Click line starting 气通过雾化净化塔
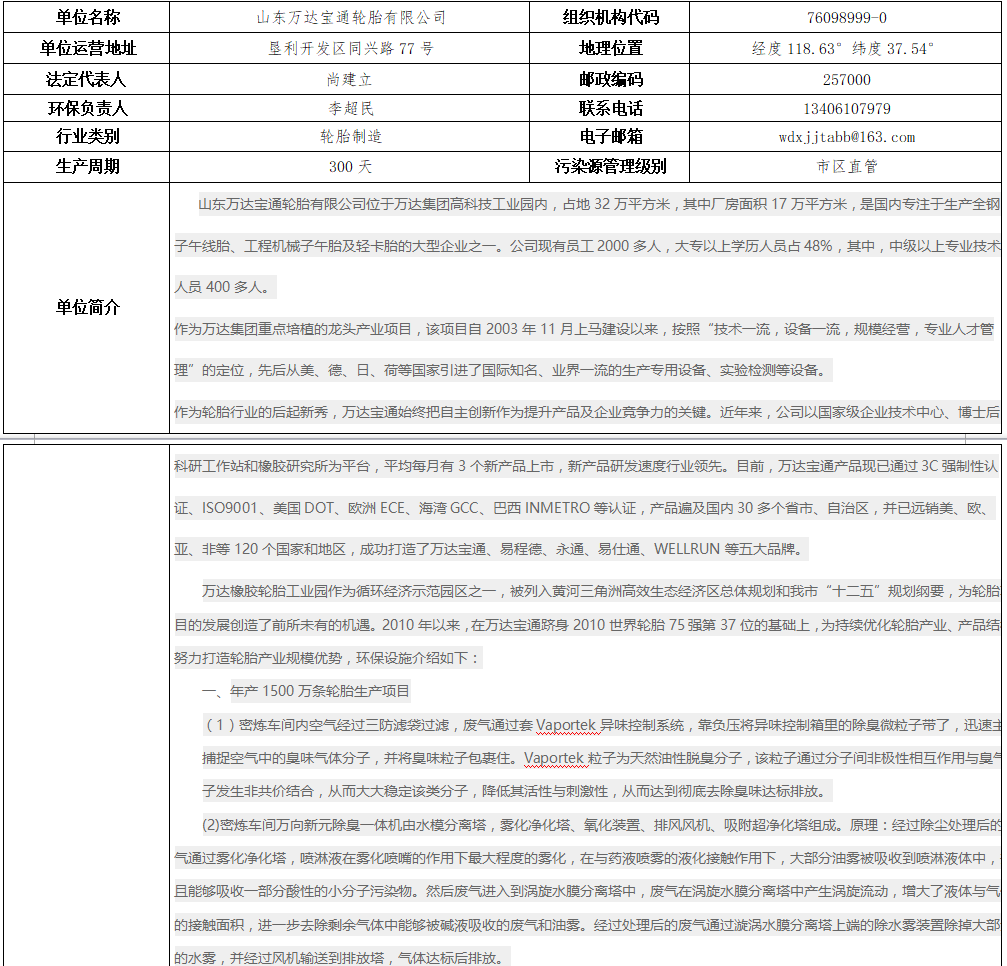The width and height of the screenshot is (1007, 966). [586, 858]
